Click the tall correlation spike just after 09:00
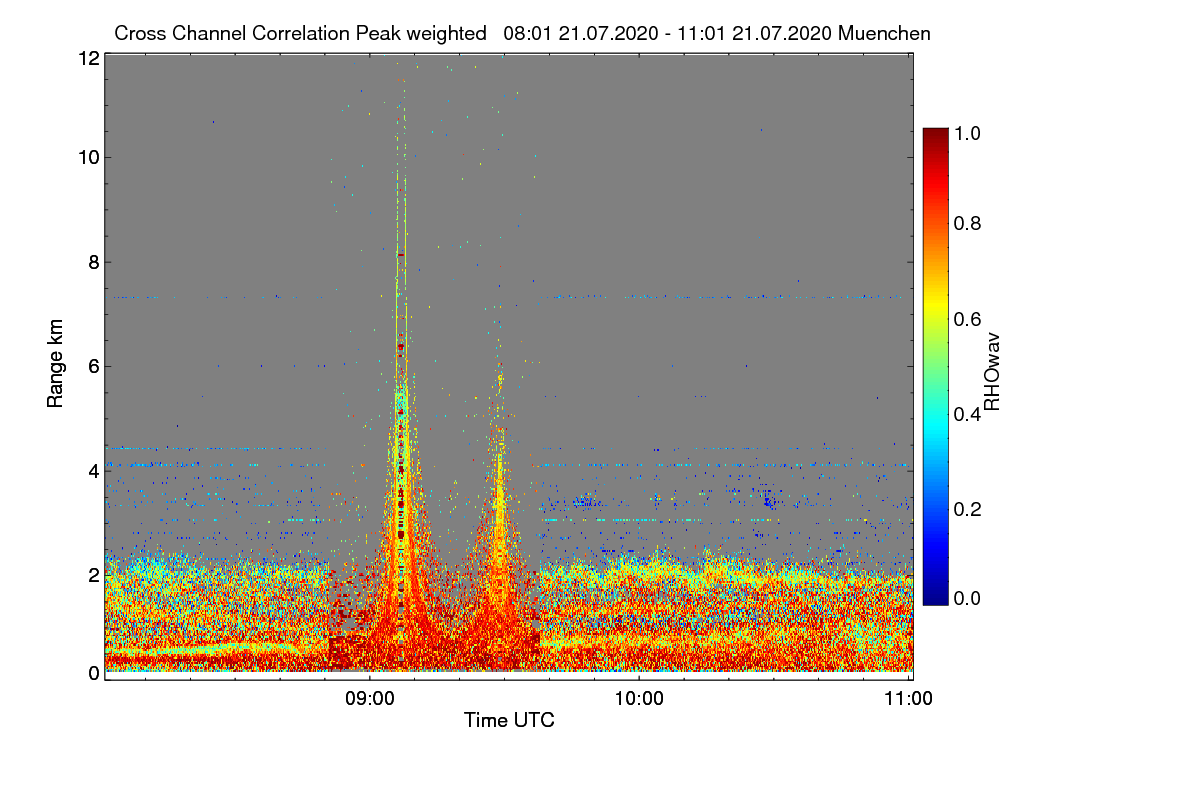The height and width of the screenshot is (800, 1200). [x=401, y=400]
